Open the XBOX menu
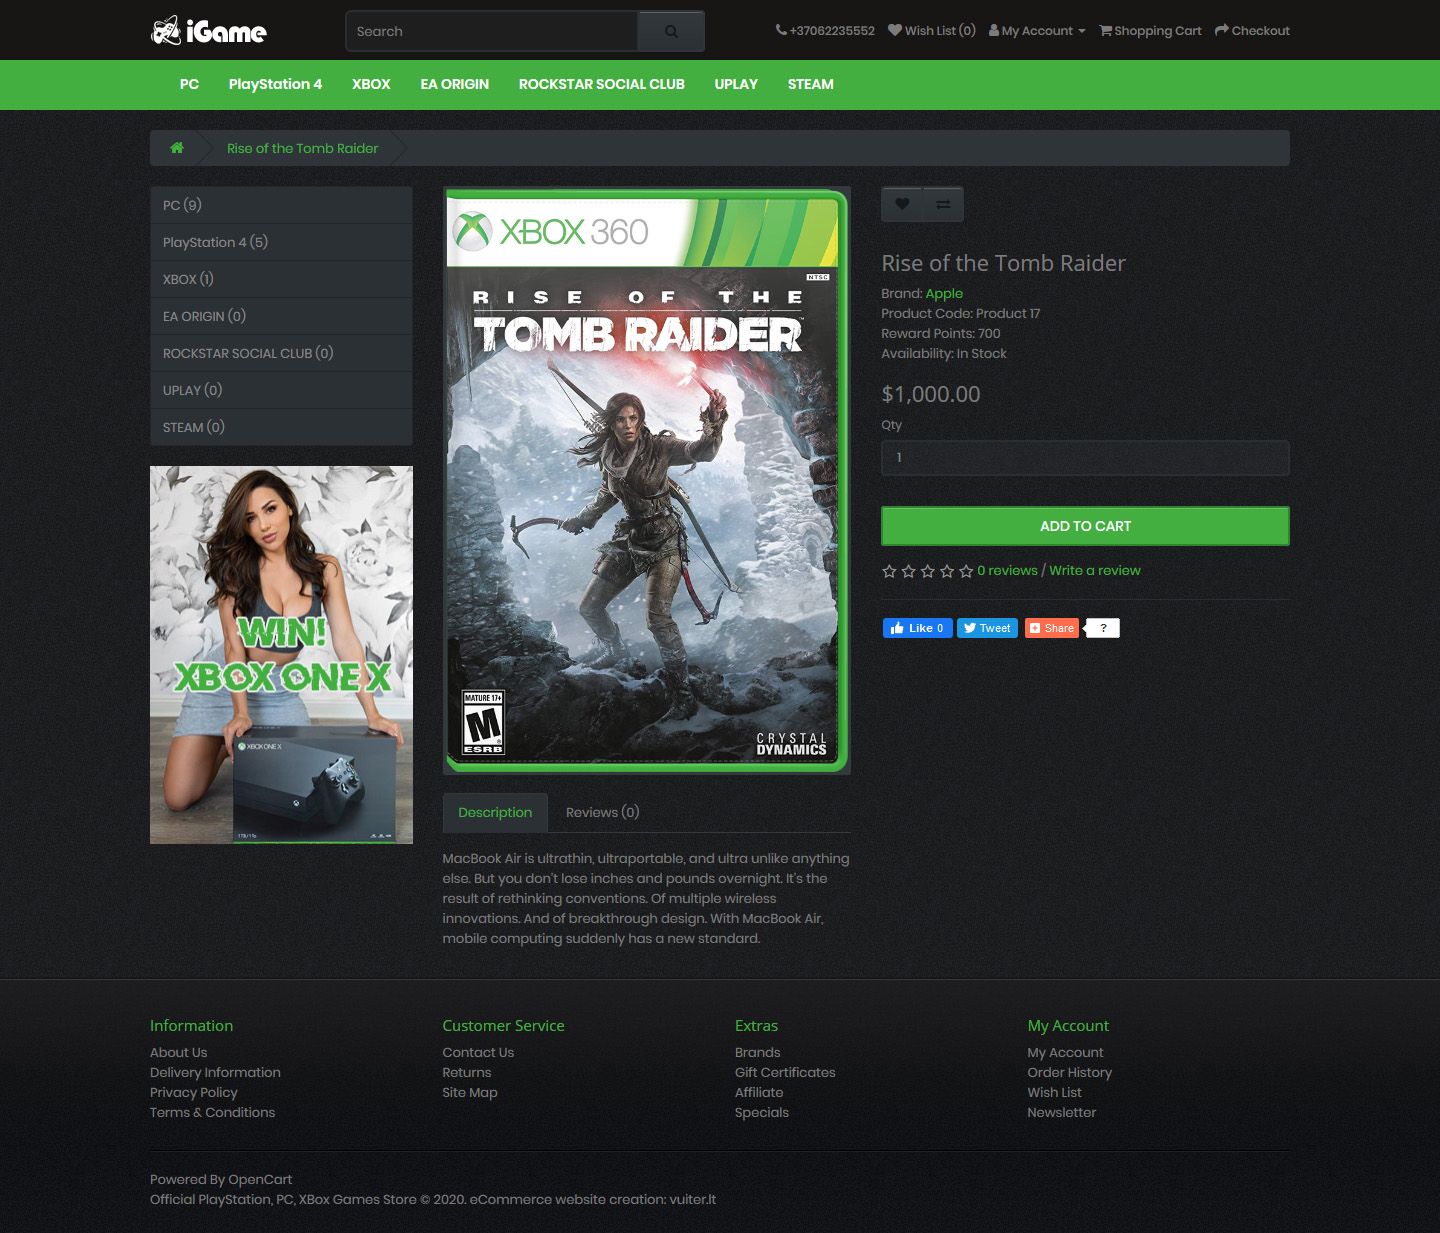This screenshot has height=1233, width=1440. point(371,84)
